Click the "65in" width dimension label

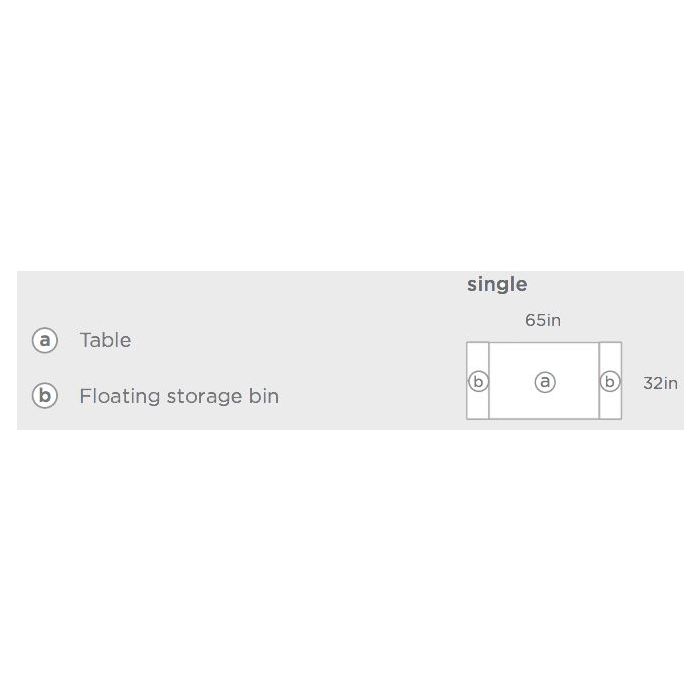(x=543, y=321)
